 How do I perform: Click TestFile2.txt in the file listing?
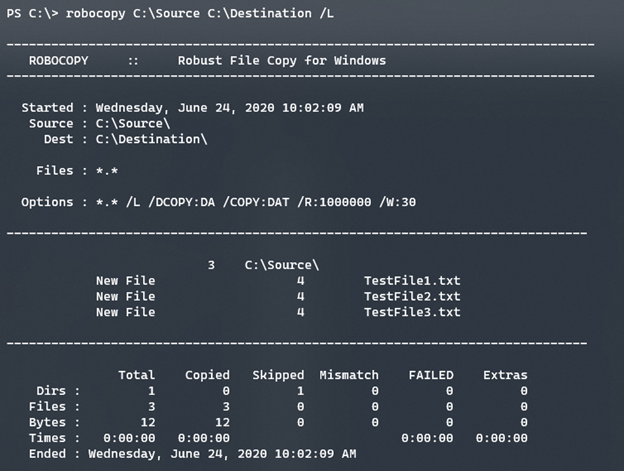click(x=411, y=296)
